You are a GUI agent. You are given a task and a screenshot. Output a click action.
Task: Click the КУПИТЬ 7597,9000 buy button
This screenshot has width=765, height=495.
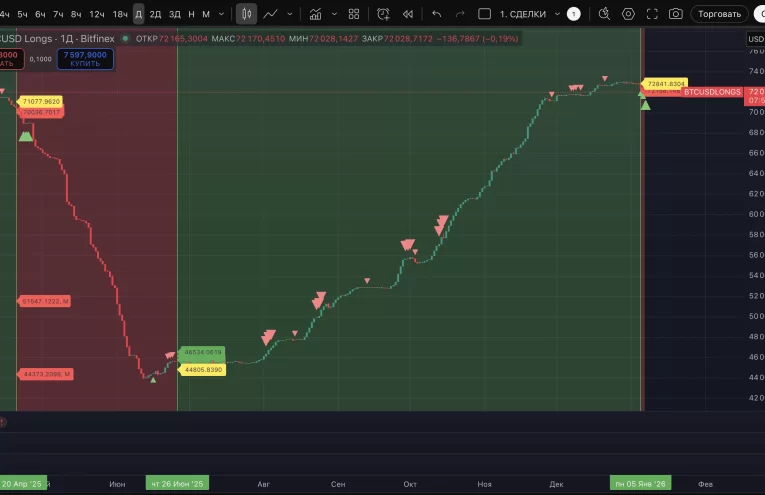[85, 59]
